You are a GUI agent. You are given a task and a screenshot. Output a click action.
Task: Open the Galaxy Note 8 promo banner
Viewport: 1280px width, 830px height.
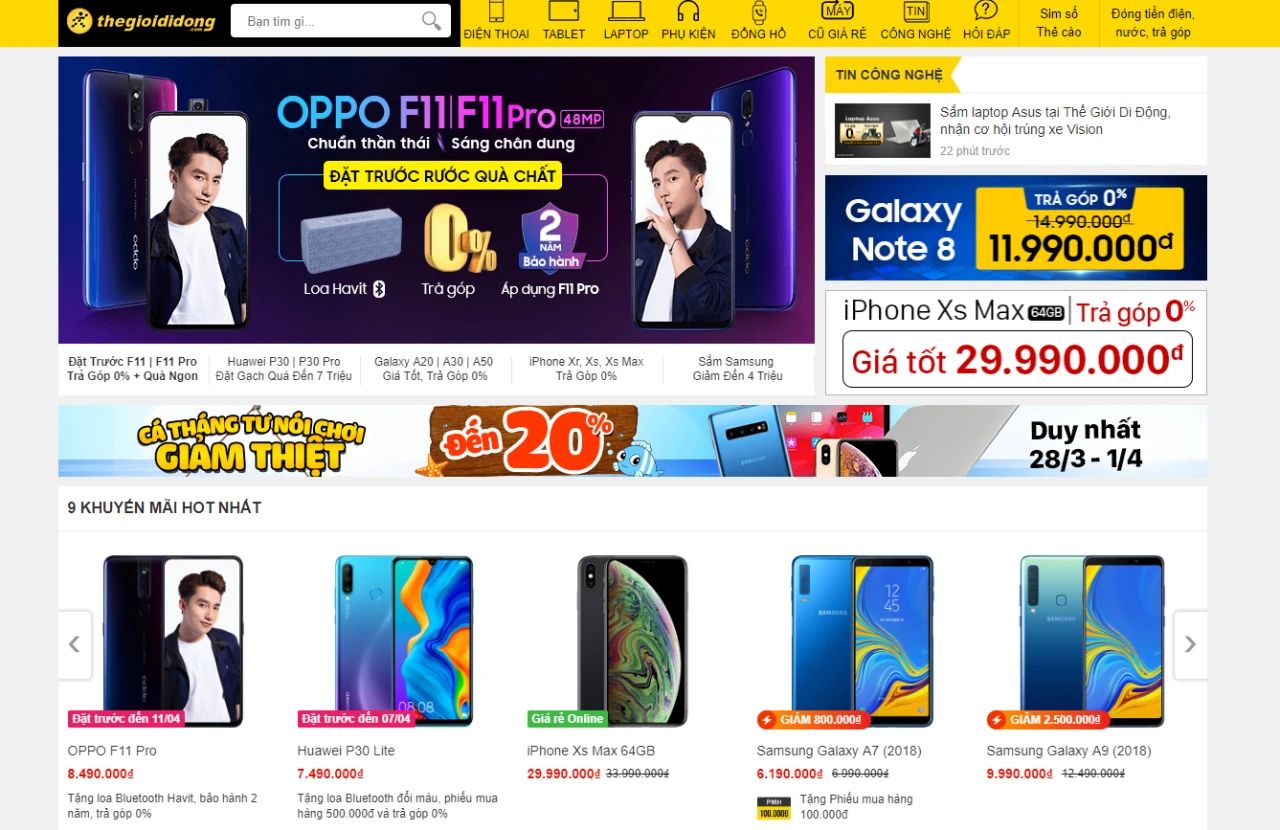(x=1016, y=228)
